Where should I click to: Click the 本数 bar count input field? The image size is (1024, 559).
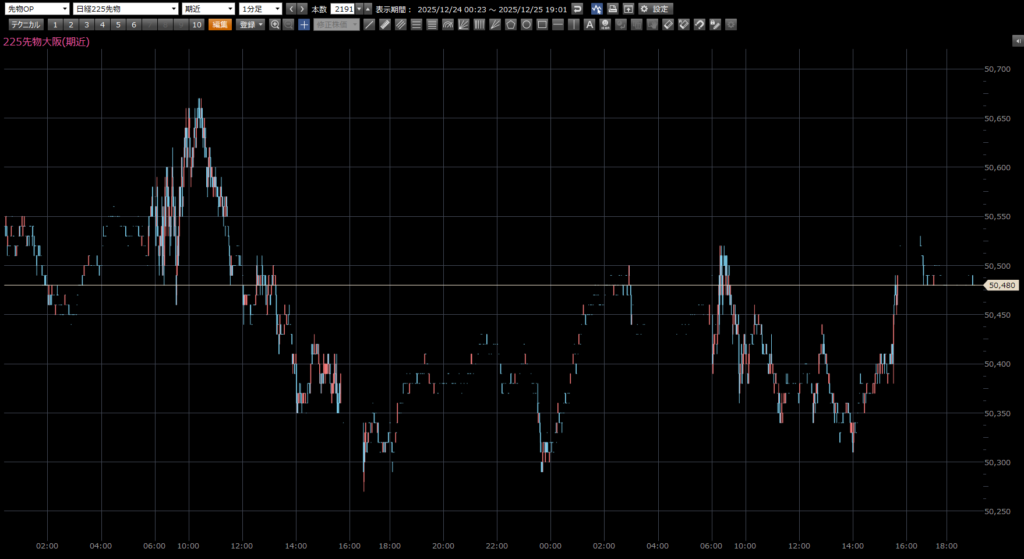[343, 8]
